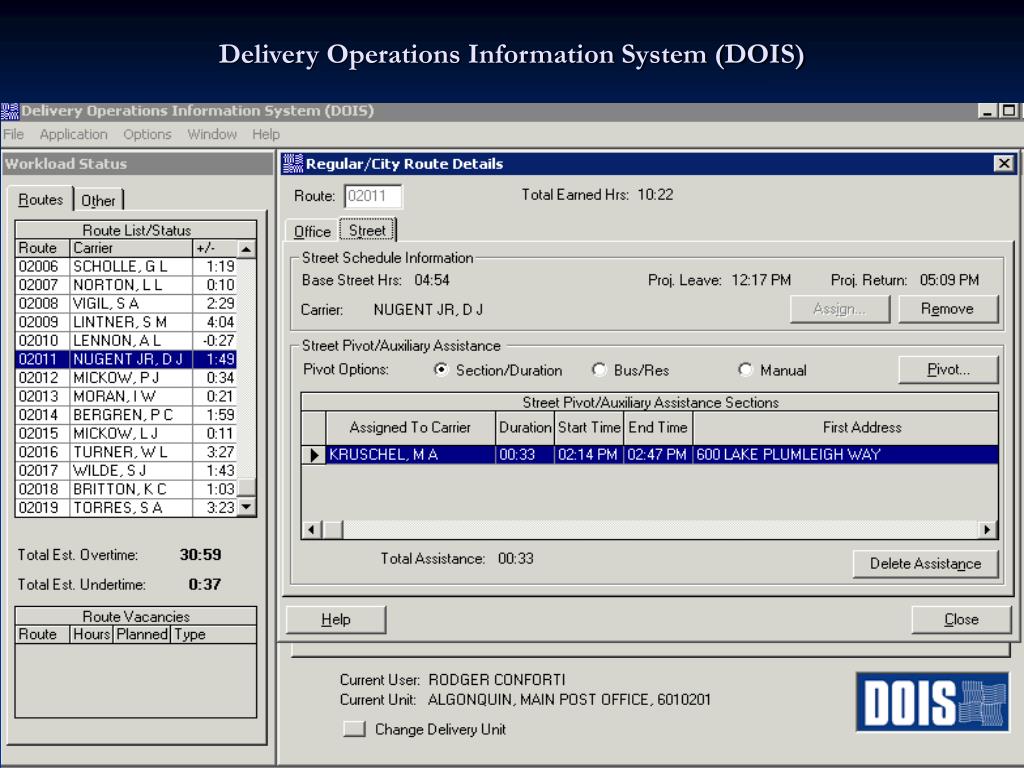Click the 02:47 PM end time cell
The image size is (1024, 768).
pyautogui.click(x=658, y=455)
